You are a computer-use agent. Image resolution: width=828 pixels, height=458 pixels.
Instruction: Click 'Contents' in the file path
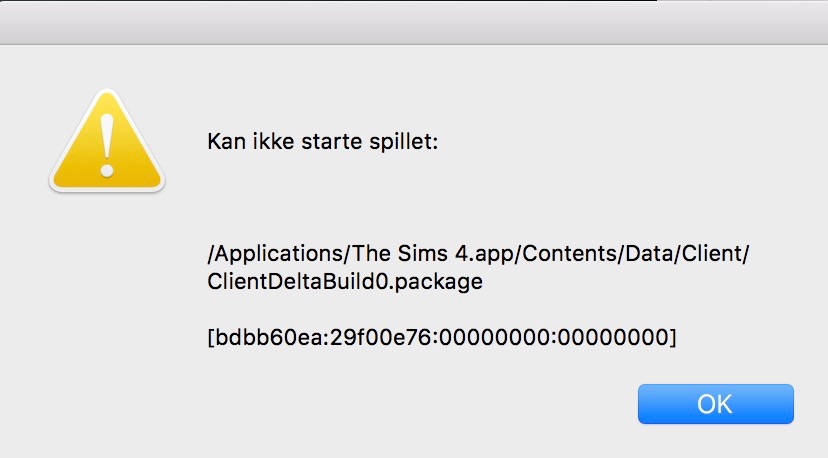(x=569, y=254)
